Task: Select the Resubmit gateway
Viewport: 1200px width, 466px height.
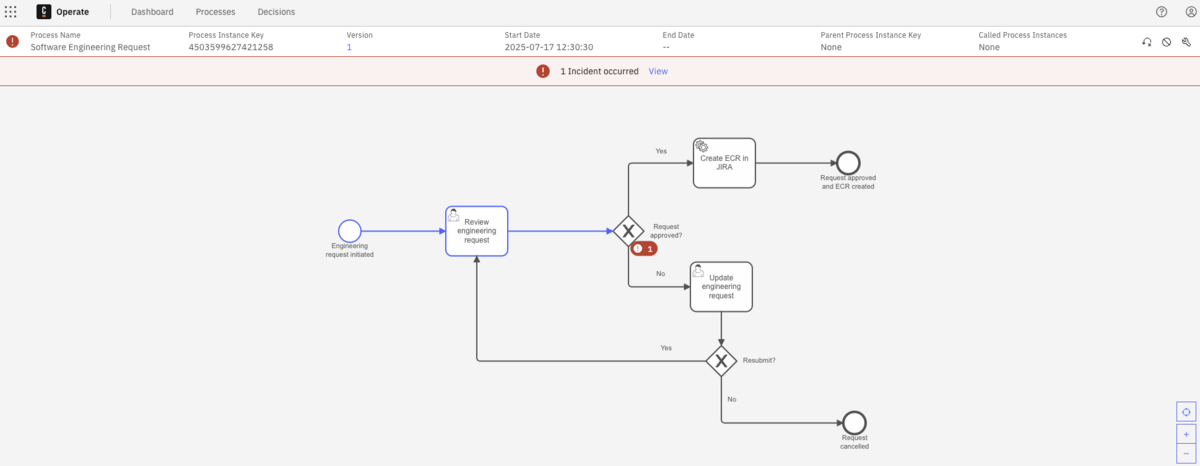Action: [721, 360]
